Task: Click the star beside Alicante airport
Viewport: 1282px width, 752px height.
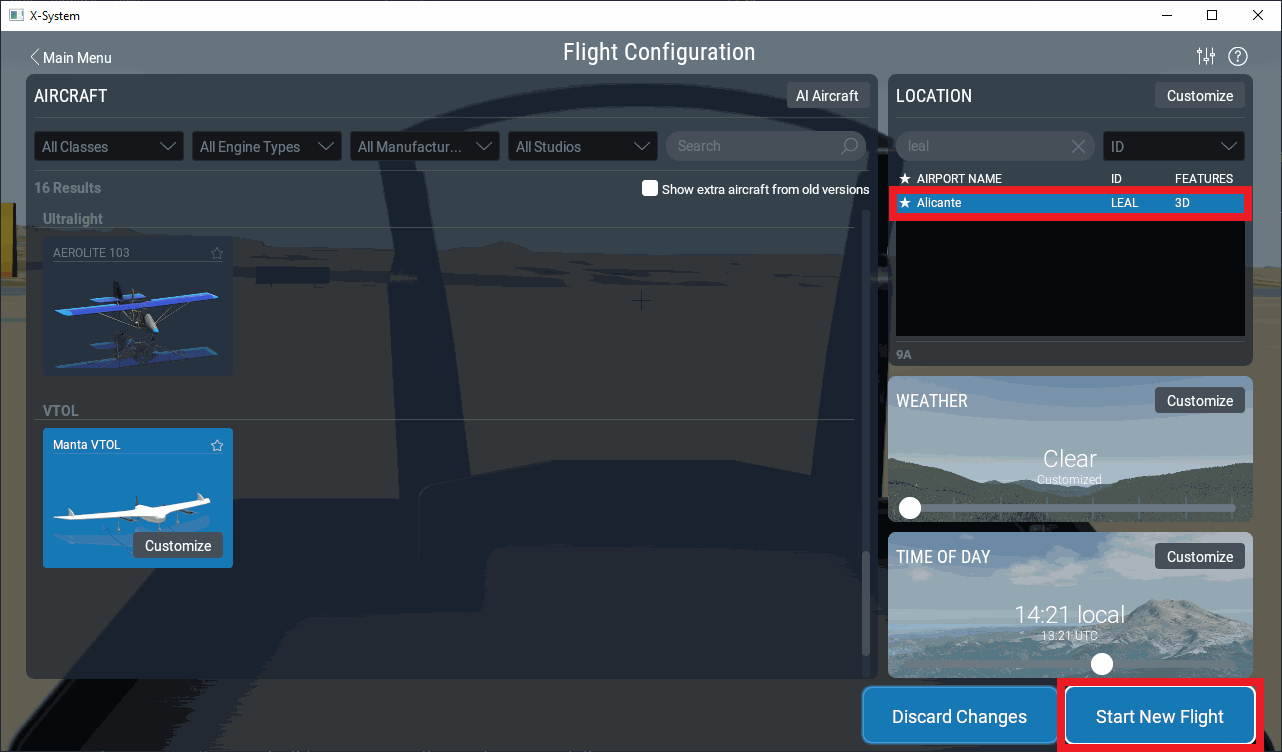Action: (x=905, y=203)
